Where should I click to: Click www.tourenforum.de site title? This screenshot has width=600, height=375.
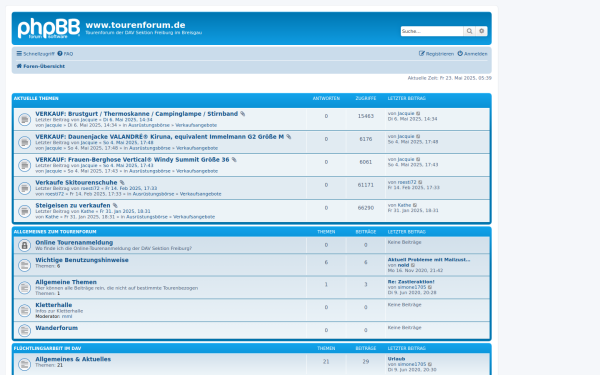point(135,25)
